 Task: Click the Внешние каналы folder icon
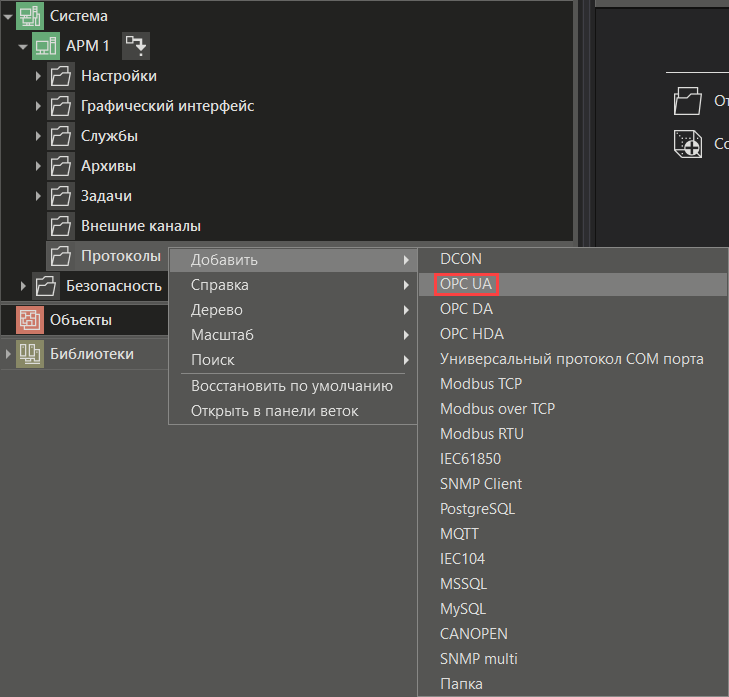click(x=61, y=226)
